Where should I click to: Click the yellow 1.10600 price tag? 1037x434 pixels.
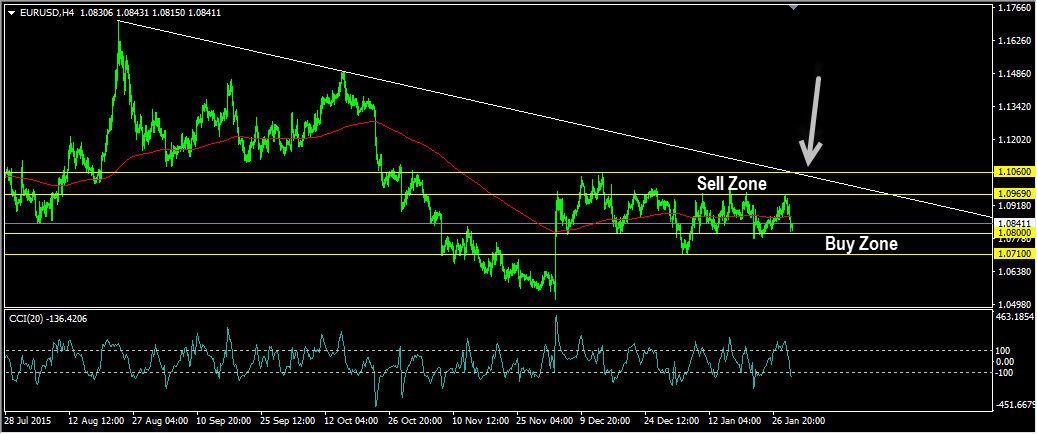coord(1014,171)
